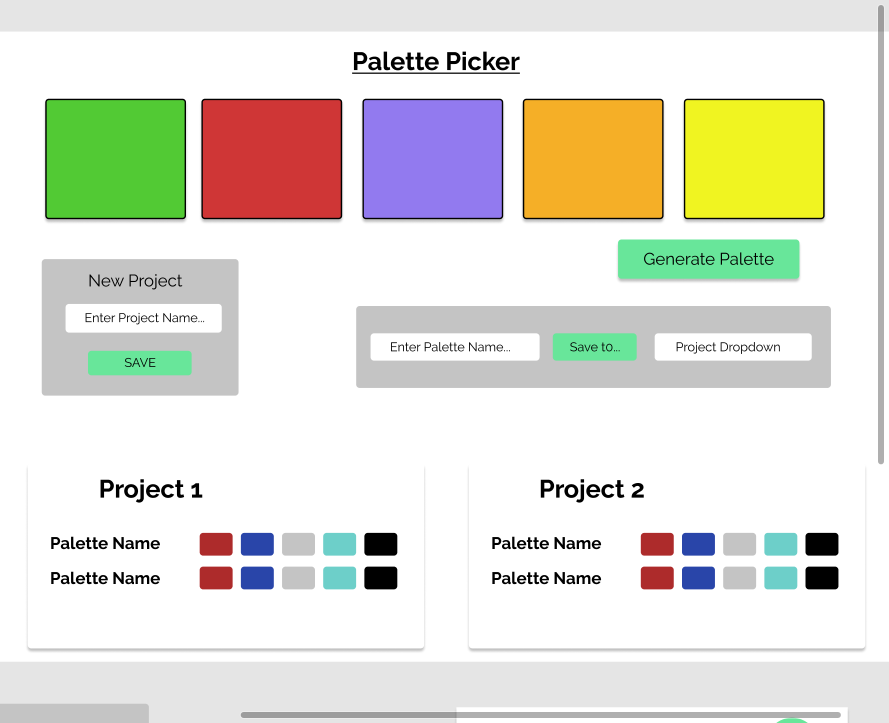Click the red mini swatch in Project 2
This screenshot has height=723, width=889.
[x=657, y=544]
